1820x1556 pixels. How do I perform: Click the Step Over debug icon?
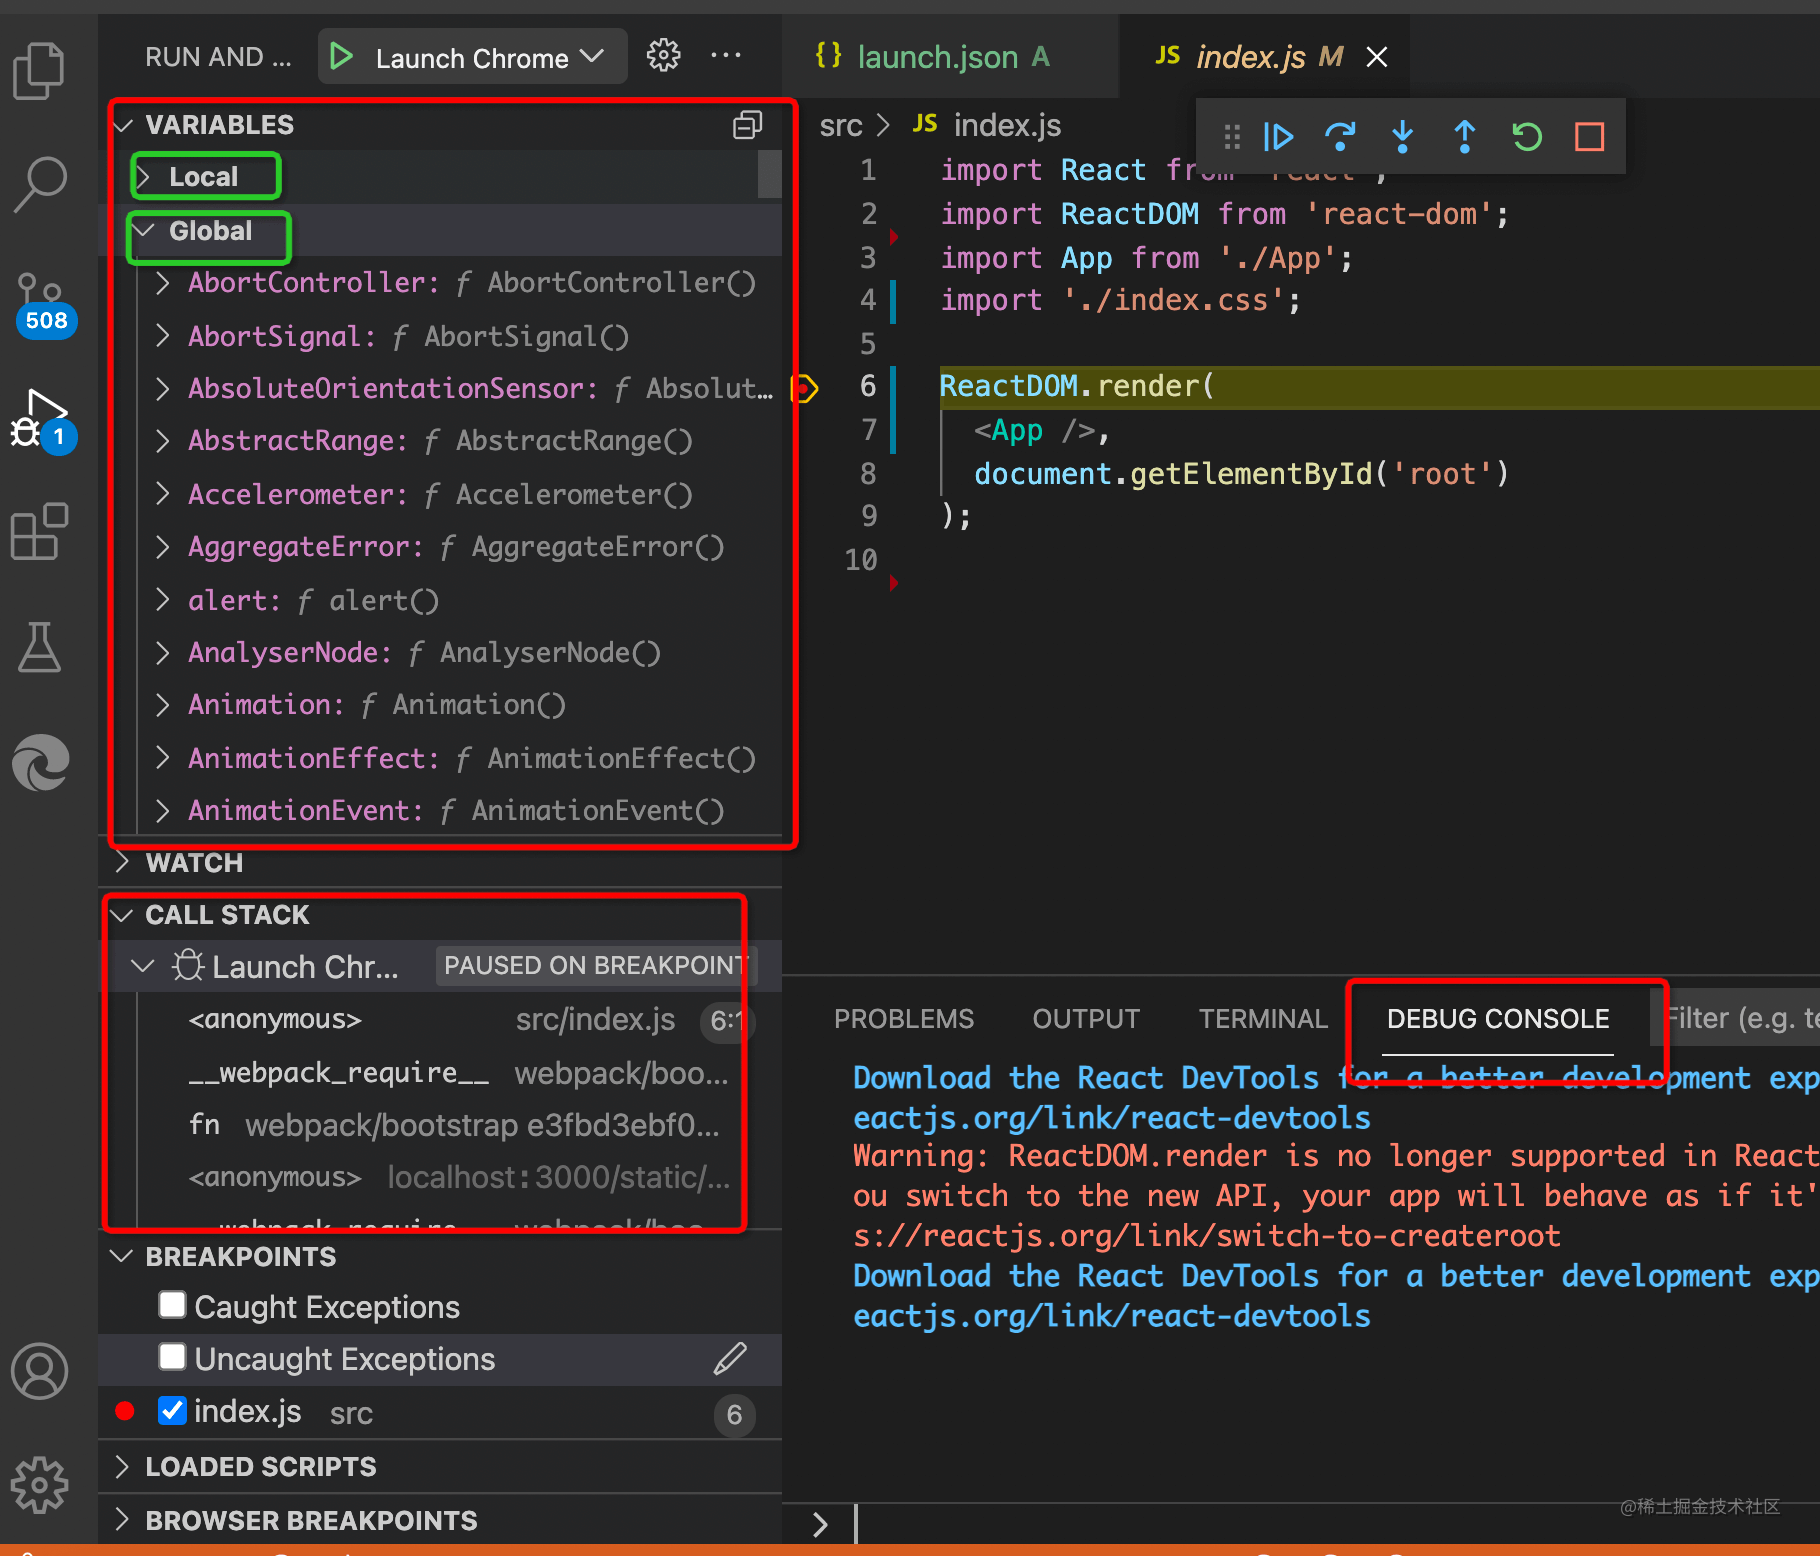1340,136
